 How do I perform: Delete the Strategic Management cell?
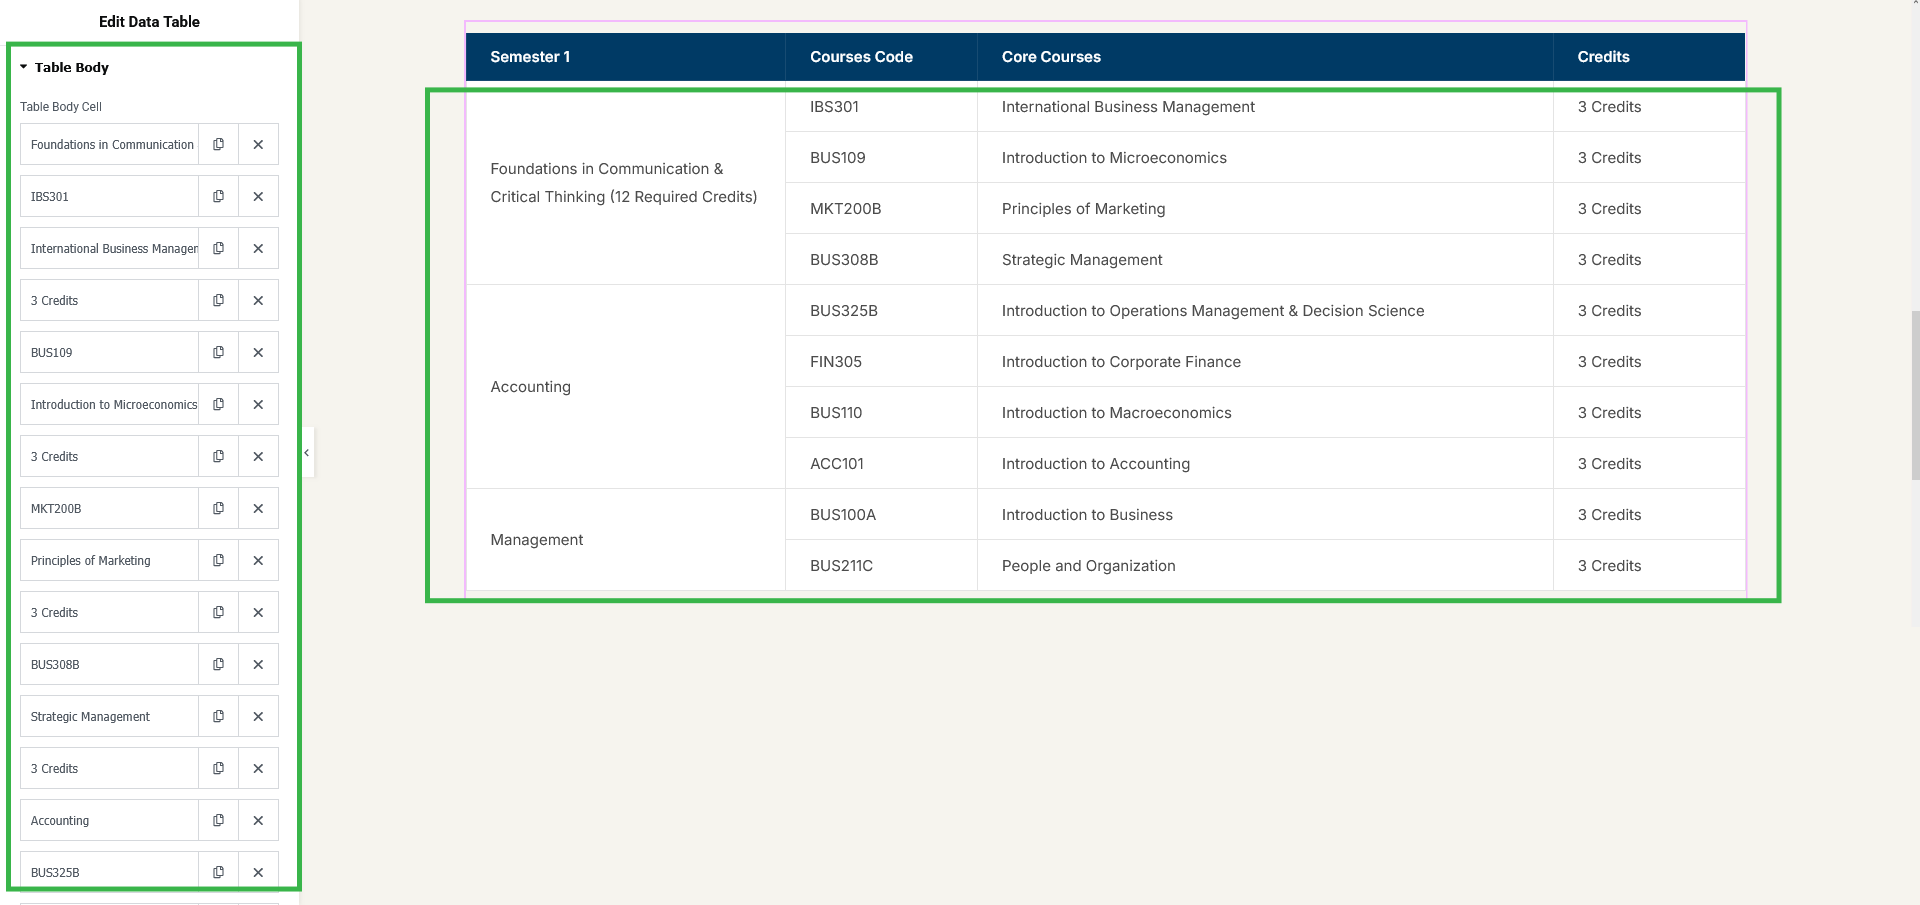258,717
